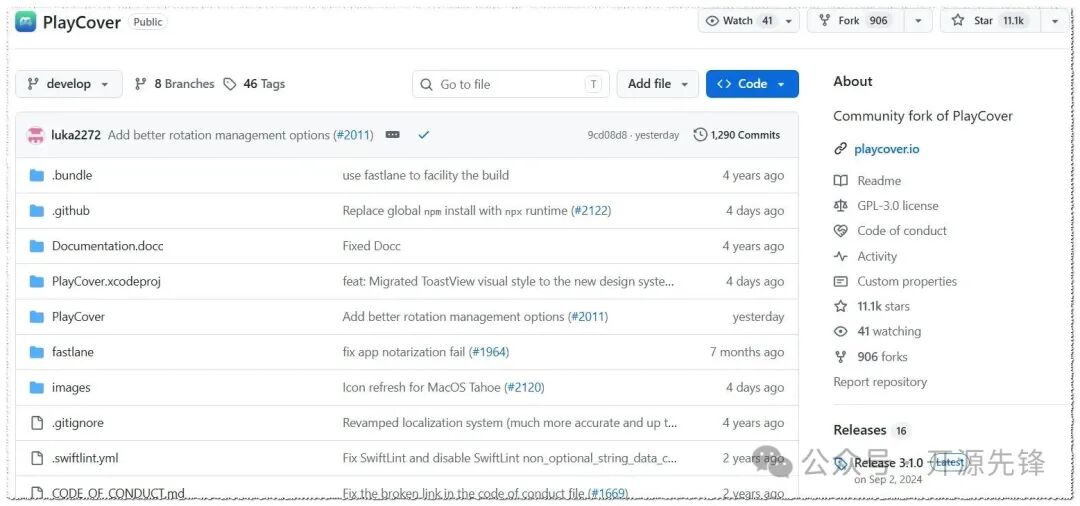The image size is (1080, 506).
Task: Show the commit status checkmark details
Action: point(424,135)
